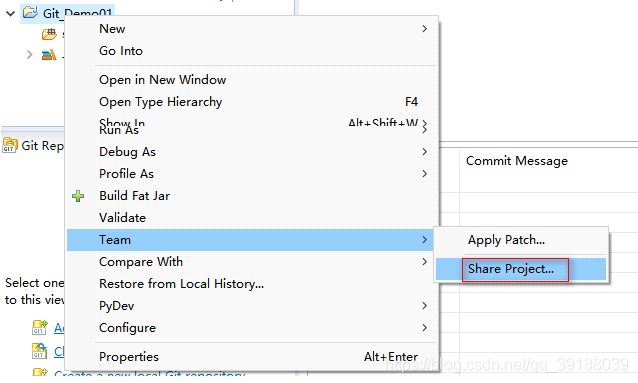The image size is (638, 383).
Task: Choose Validate from the menu
Action: coord(252,218)
